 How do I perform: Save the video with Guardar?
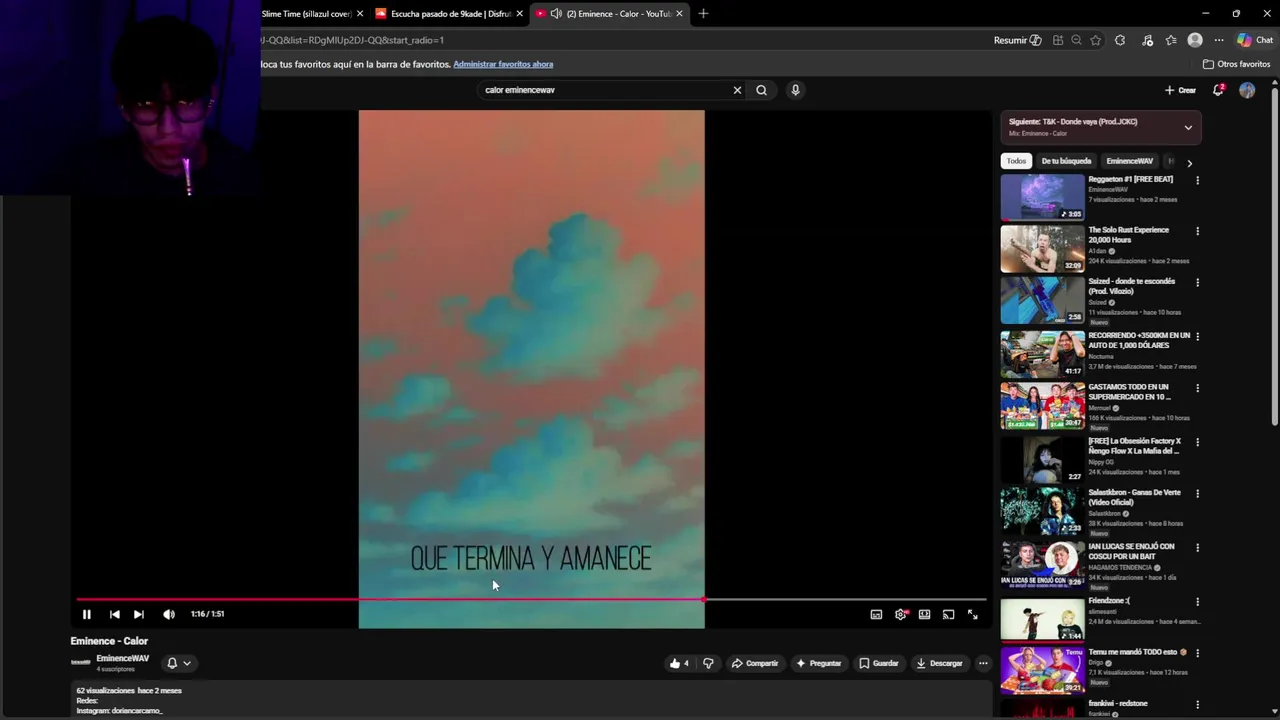point(879,663)
